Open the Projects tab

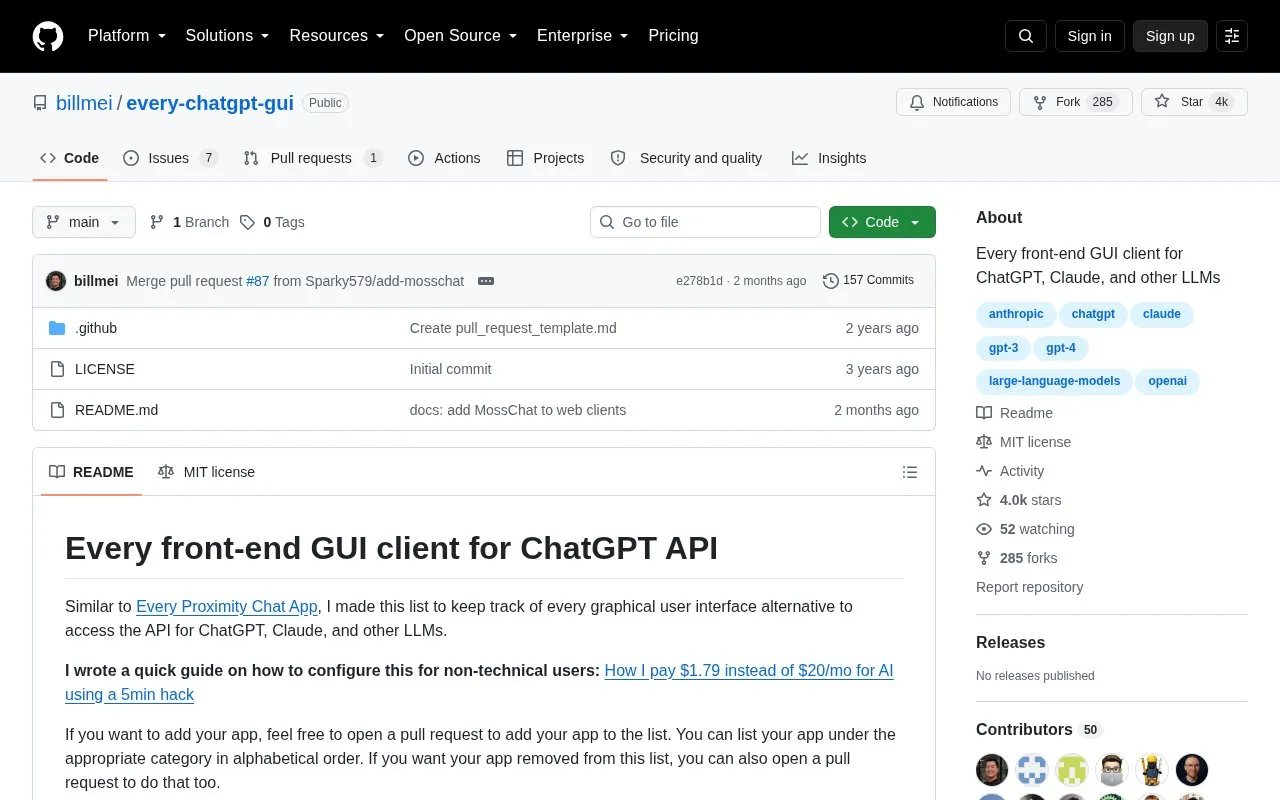[x=545, y=158]
